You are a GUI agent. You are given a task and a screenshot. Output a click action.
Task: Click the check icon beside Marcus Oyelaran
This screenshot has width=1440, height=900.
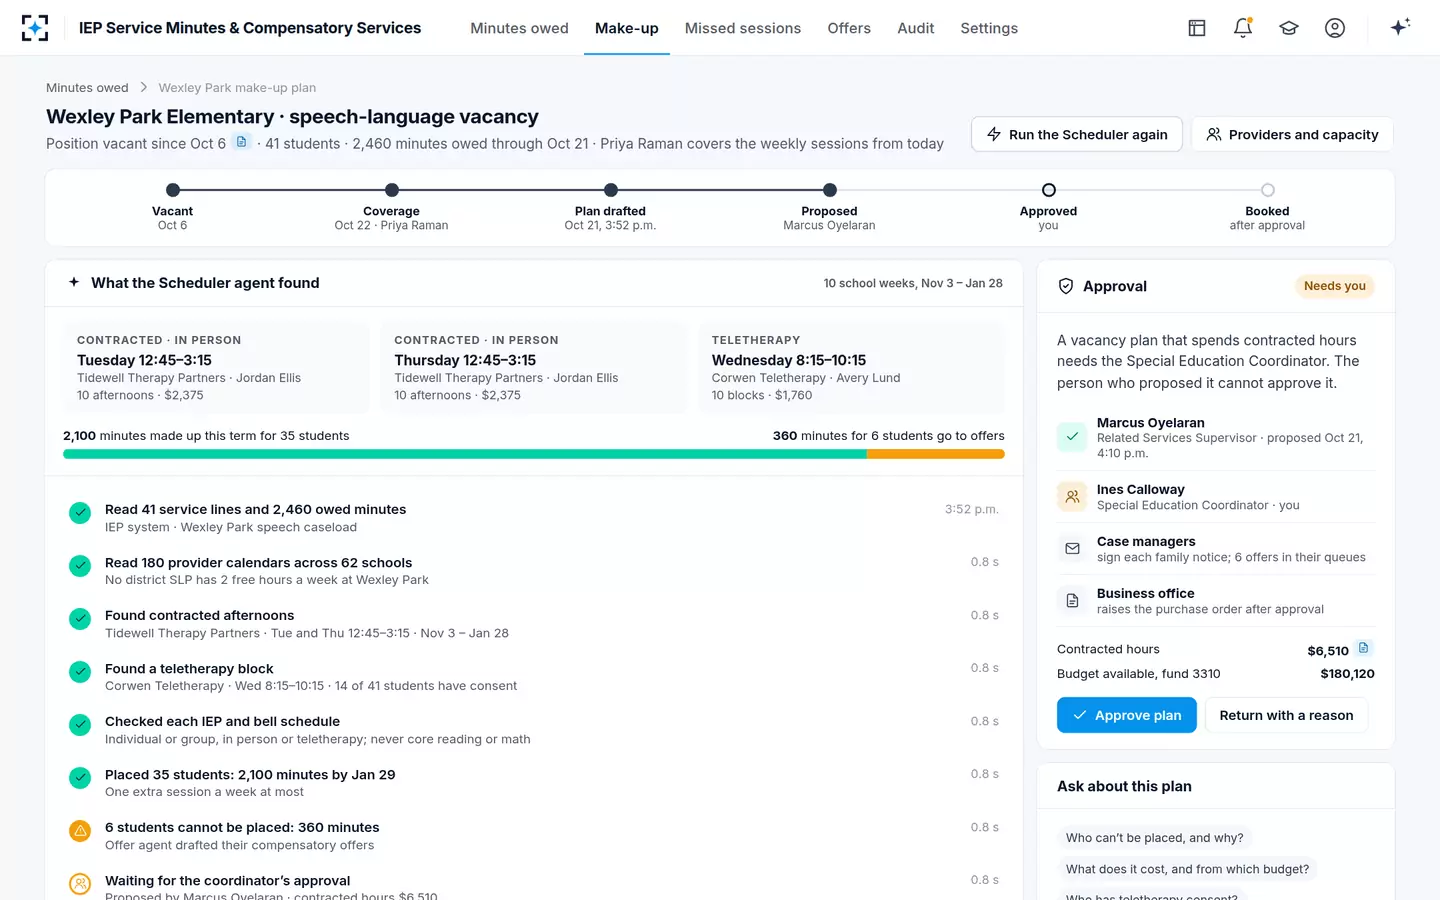point(1072,437)
